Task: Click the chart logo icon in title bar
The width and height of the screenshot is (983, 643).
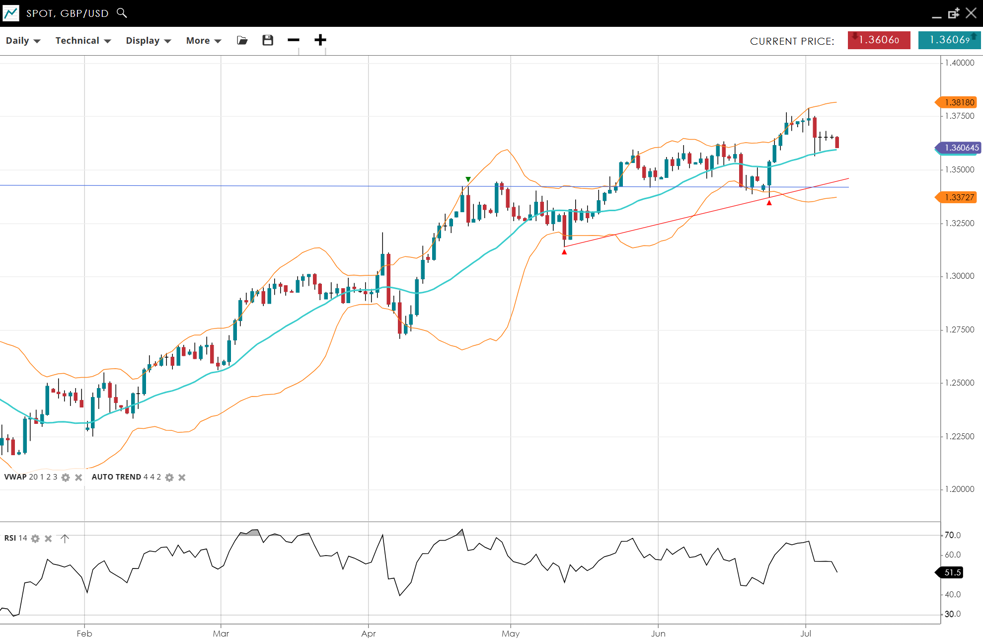Action: click(11, 13)
